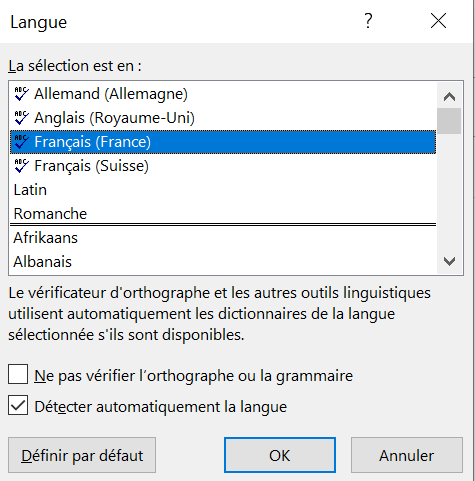Image resolution: width=475 pixels, height=481 pixels.
Task: Click the spell-check icon beside Anglais (Royaume-Uni)
Action: (21, 118)
